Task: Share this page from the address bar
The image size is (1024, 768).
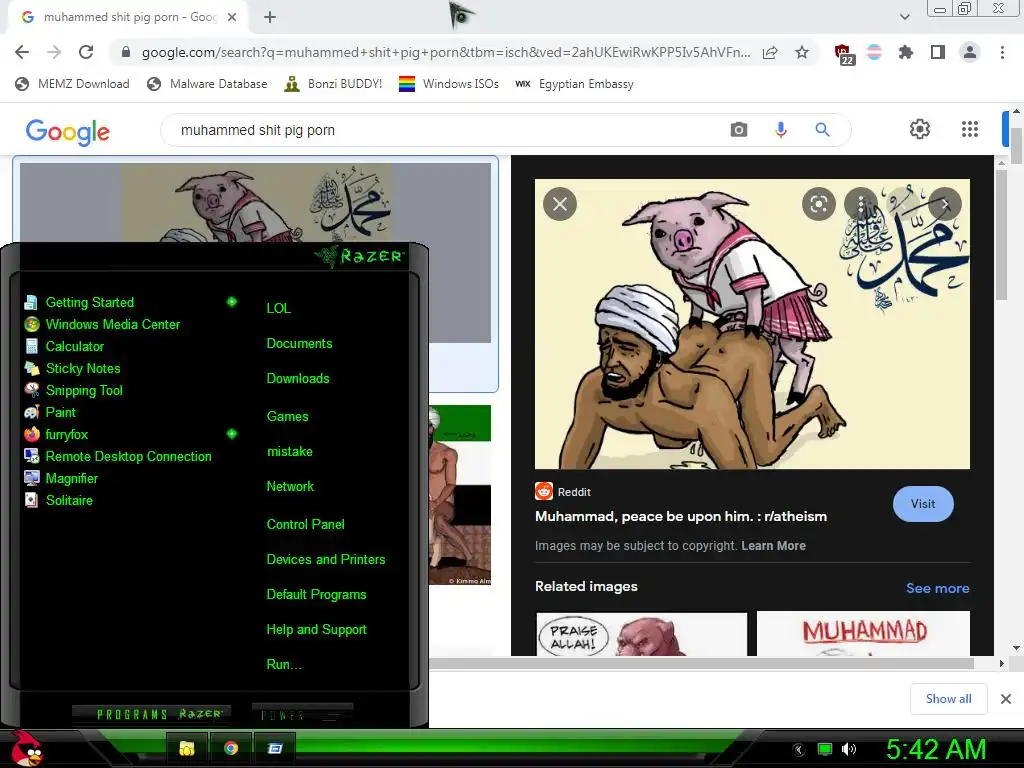Action: pos(770,52)
